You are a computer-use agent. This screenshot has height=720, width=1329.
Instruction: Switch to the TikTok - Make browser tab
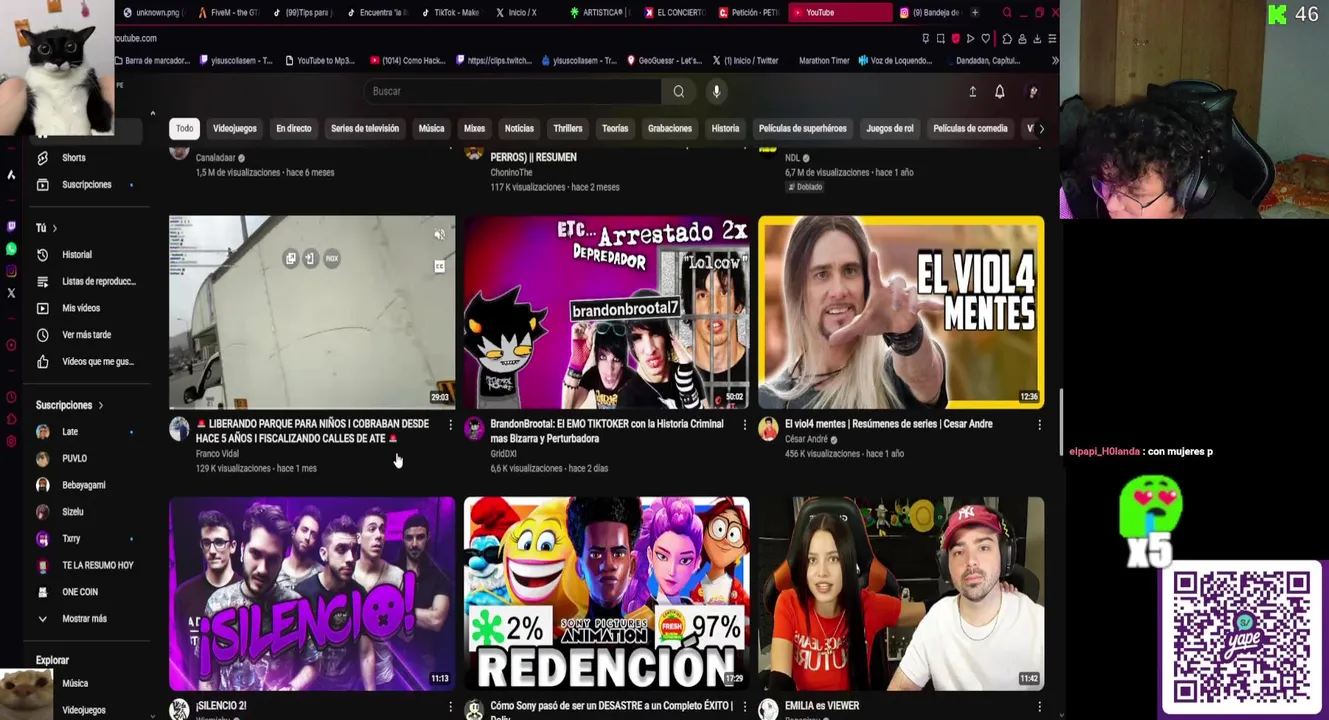[448, 13]
